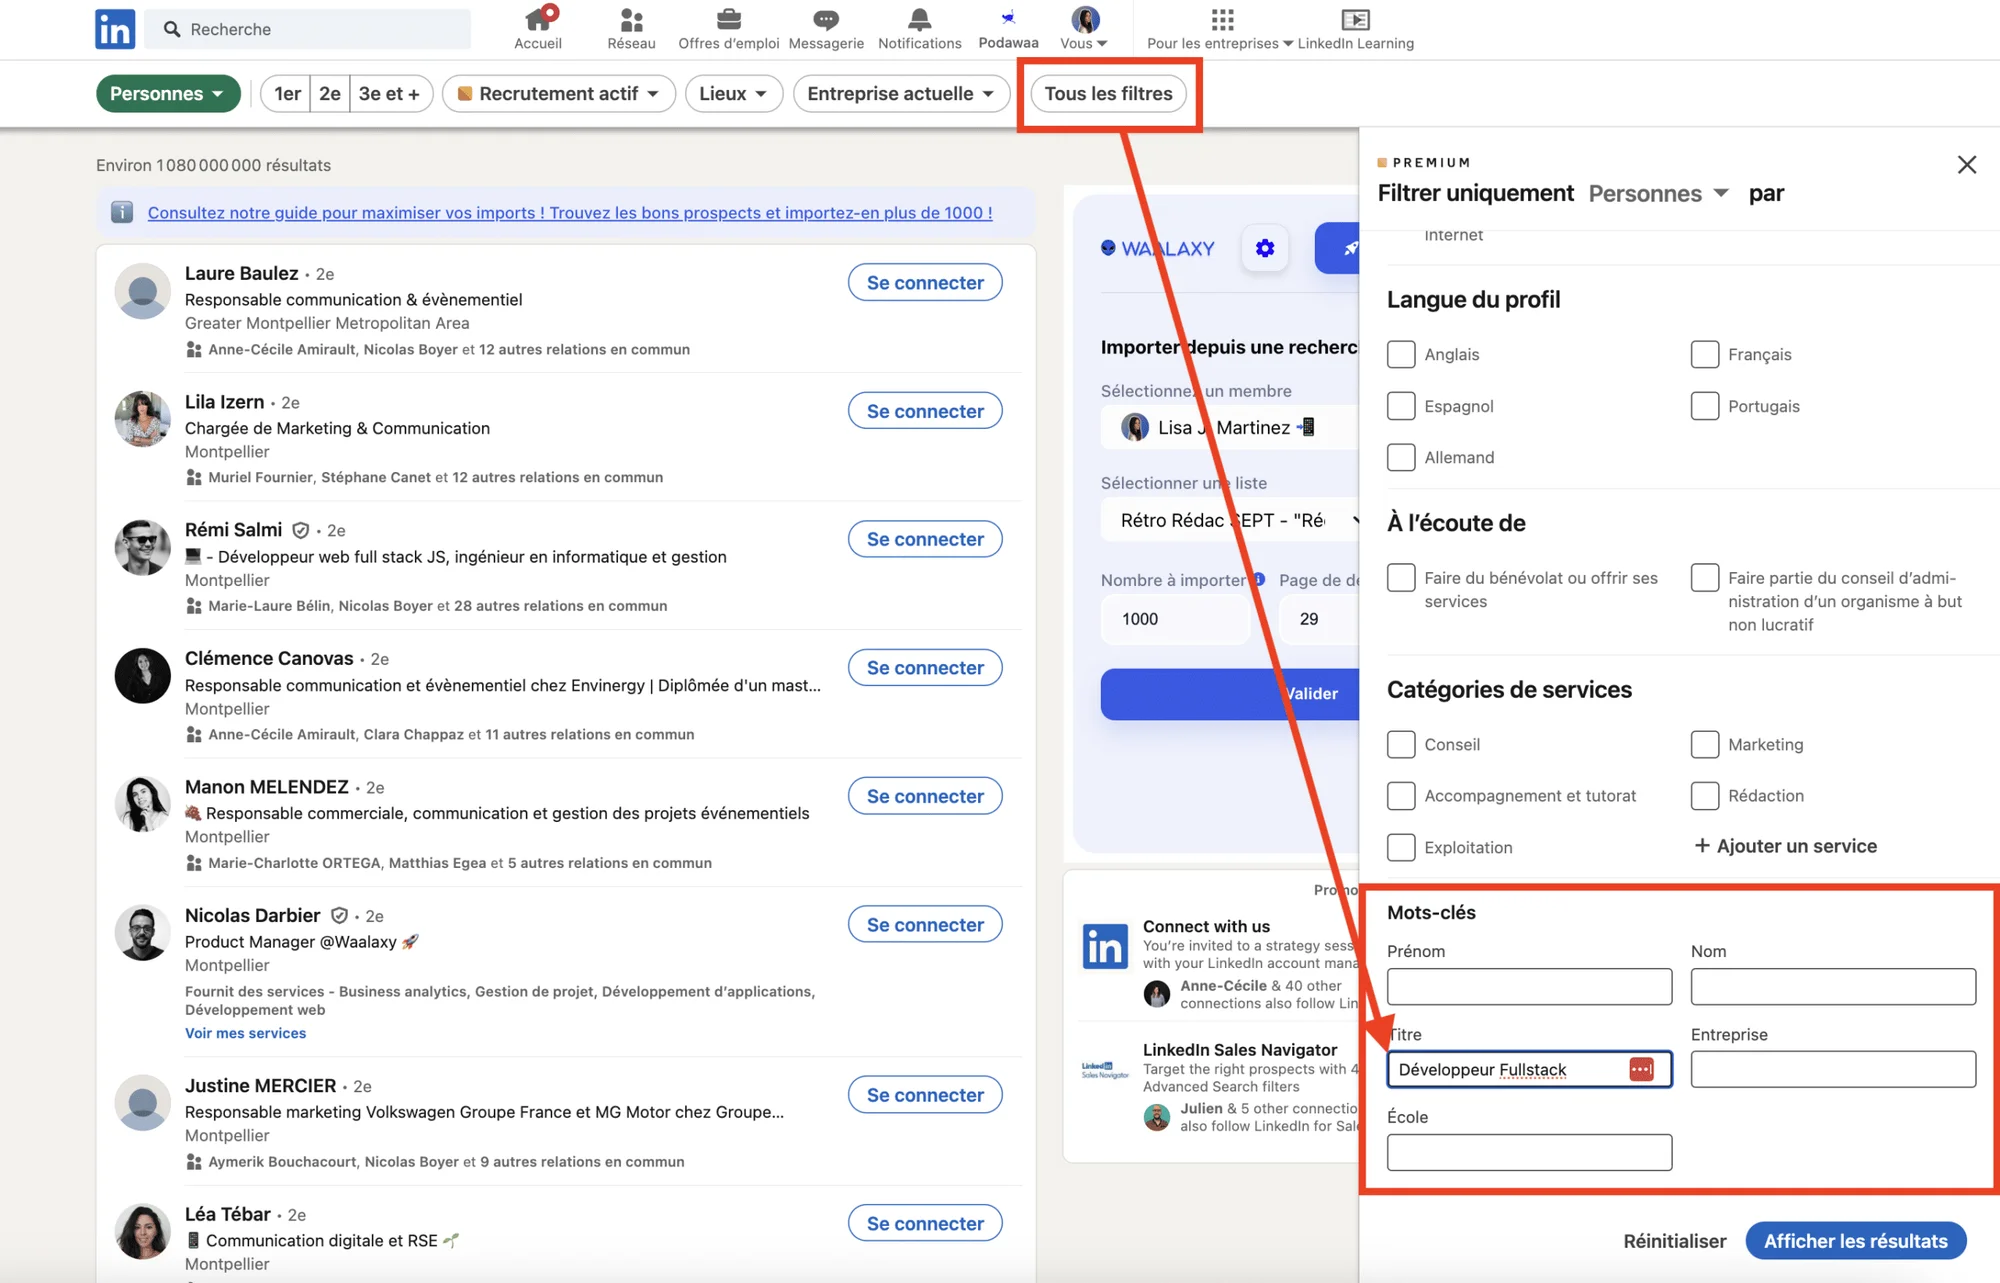The image size is (2000, 1283).
Task: Open LinkedIn Learning icon
Action: pyautogui.click(x=1355, y=19)
